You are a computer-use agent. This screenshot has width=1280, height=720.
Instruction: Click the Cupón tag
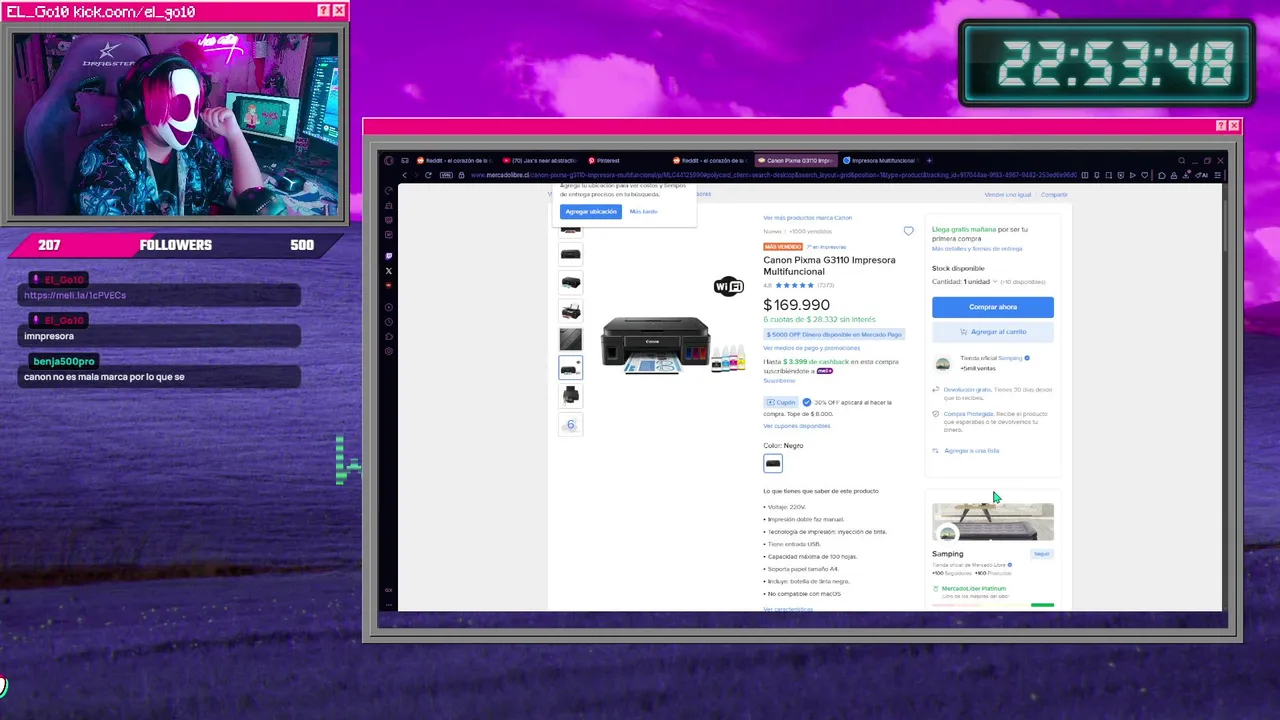781,402
